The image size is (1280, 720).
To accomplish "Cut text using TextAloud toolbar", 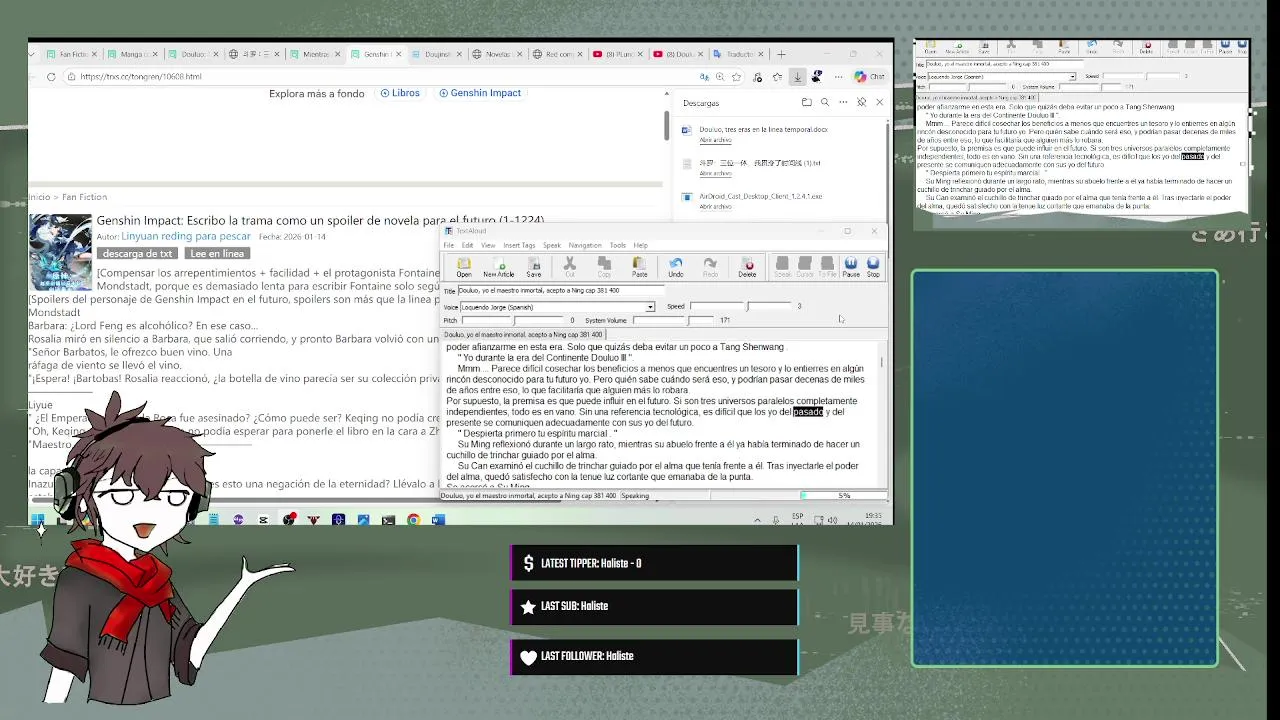I will pyautogui.click(x=570, y=267).
